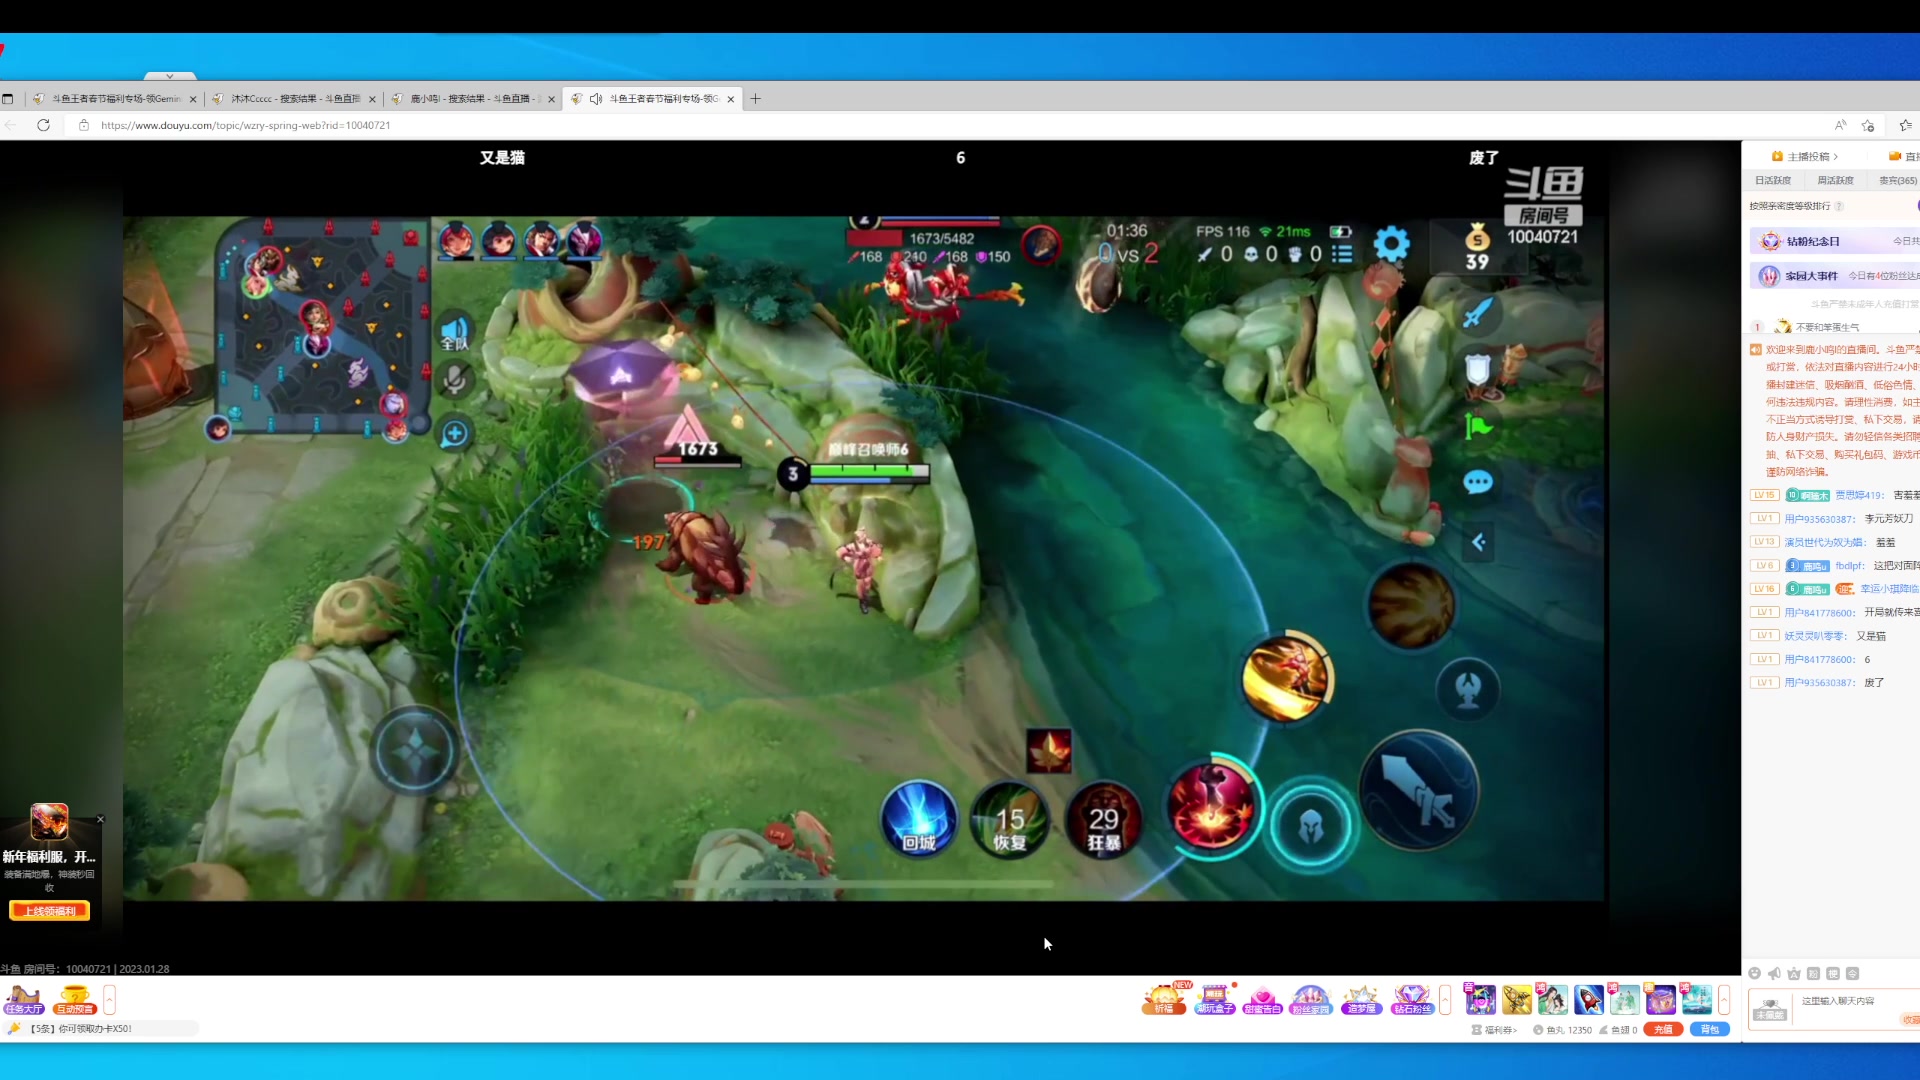Screen dimensions: 1920x1080
Task: Tap the helmet target-hero button
Action: tap(1311, 827)
